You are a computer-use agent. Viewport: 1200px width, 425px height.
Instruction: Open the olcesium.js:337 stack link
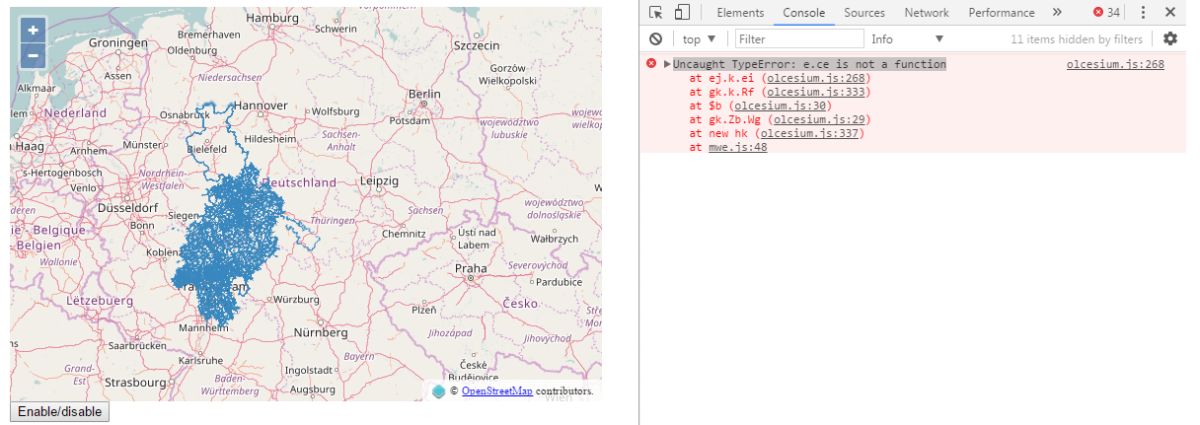click(808, 134)
